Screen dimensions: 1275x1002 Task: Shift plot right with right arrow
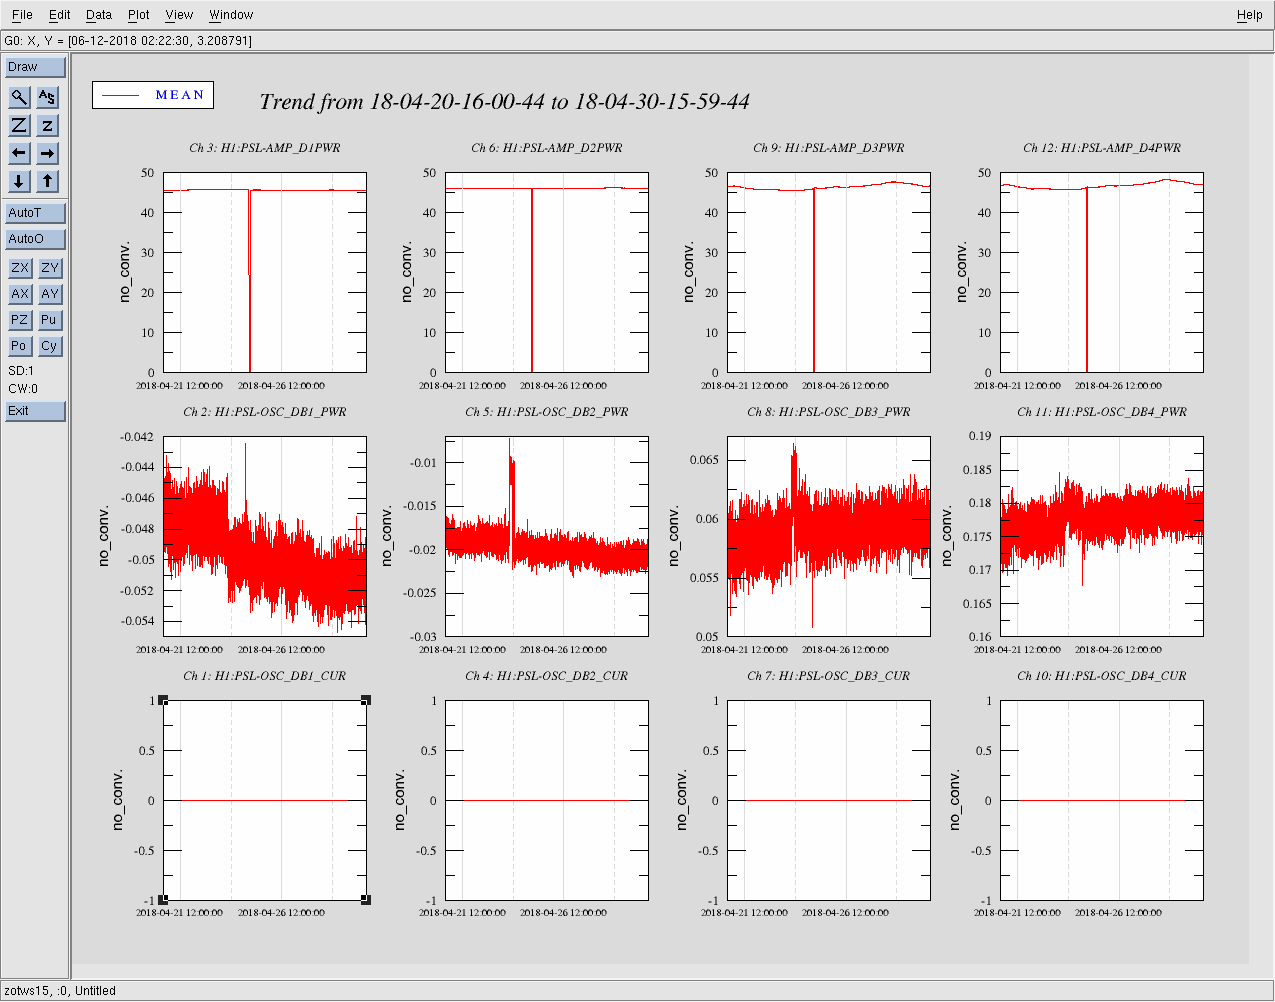(47, 153)
